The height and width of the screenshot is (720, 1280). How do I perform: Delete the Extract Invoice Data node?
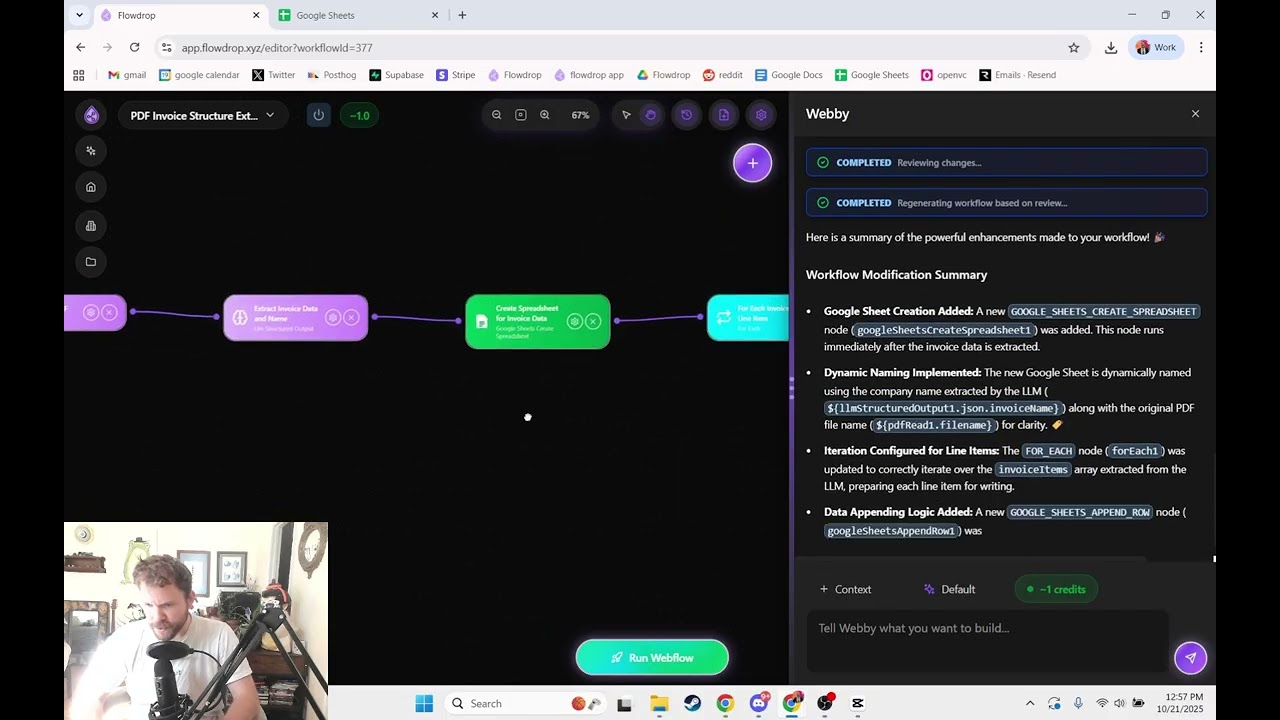[x=351, y=317]
